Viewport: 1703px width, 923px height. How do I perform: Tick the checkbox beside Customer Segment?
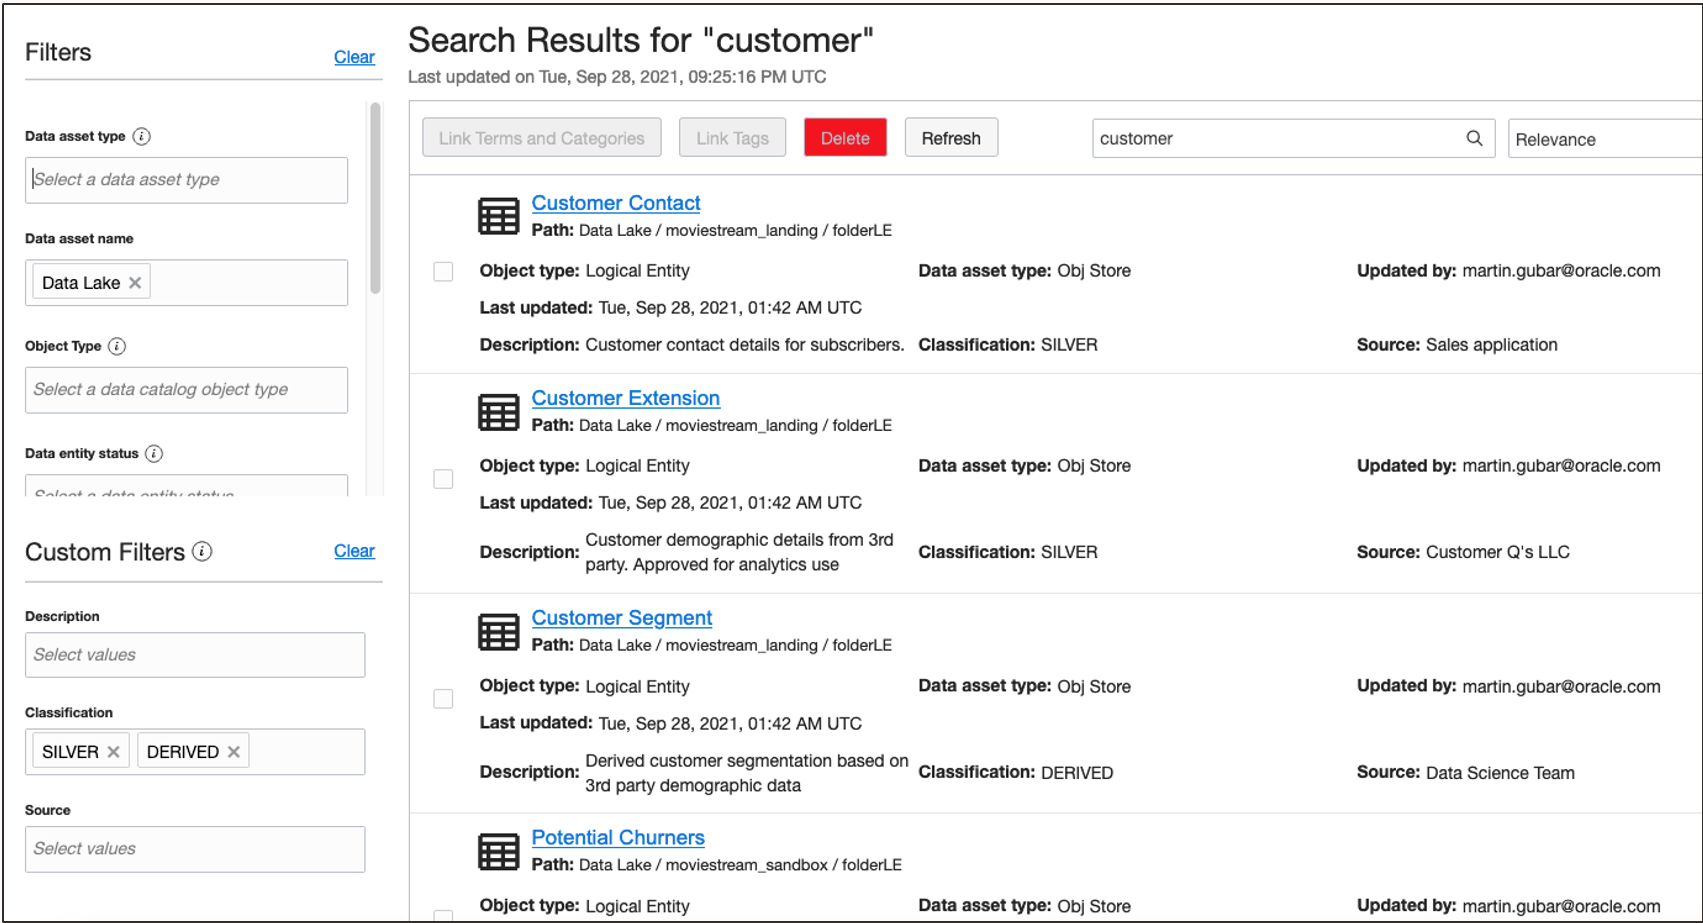click(x=443, y=698)
